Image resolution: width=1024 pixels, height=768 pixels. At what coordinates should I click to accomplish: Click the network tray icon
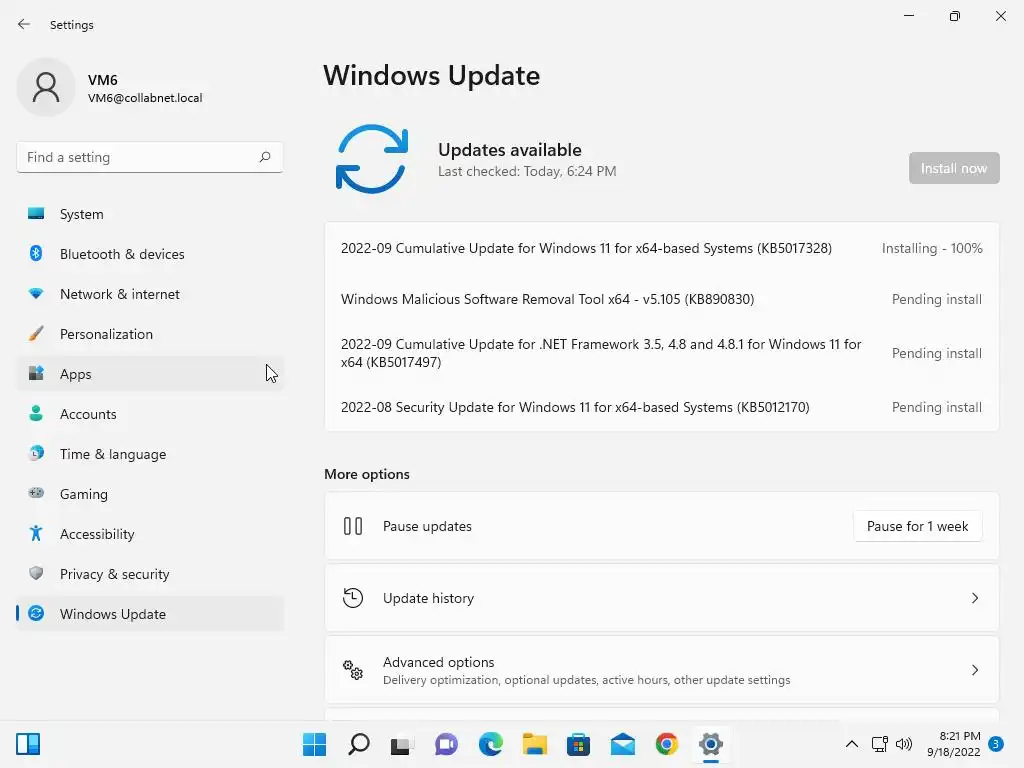(x=879, y=744)
